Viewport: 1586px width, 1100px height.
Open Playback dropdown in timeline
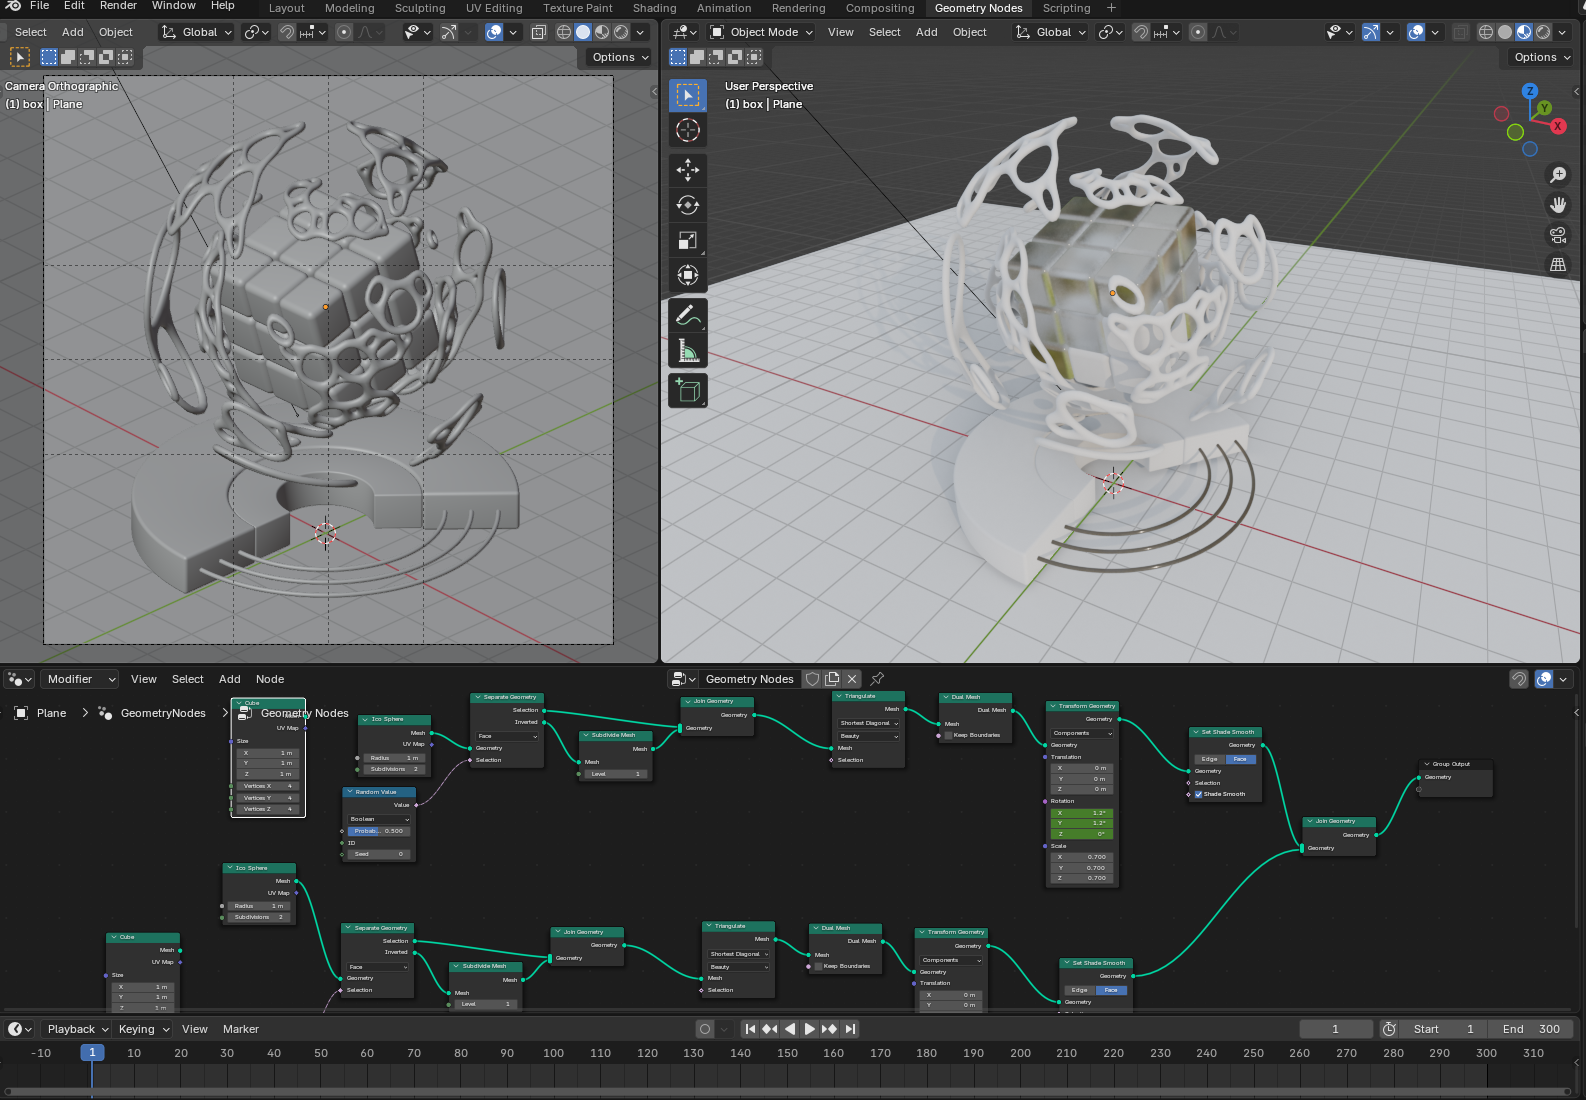77,1029
